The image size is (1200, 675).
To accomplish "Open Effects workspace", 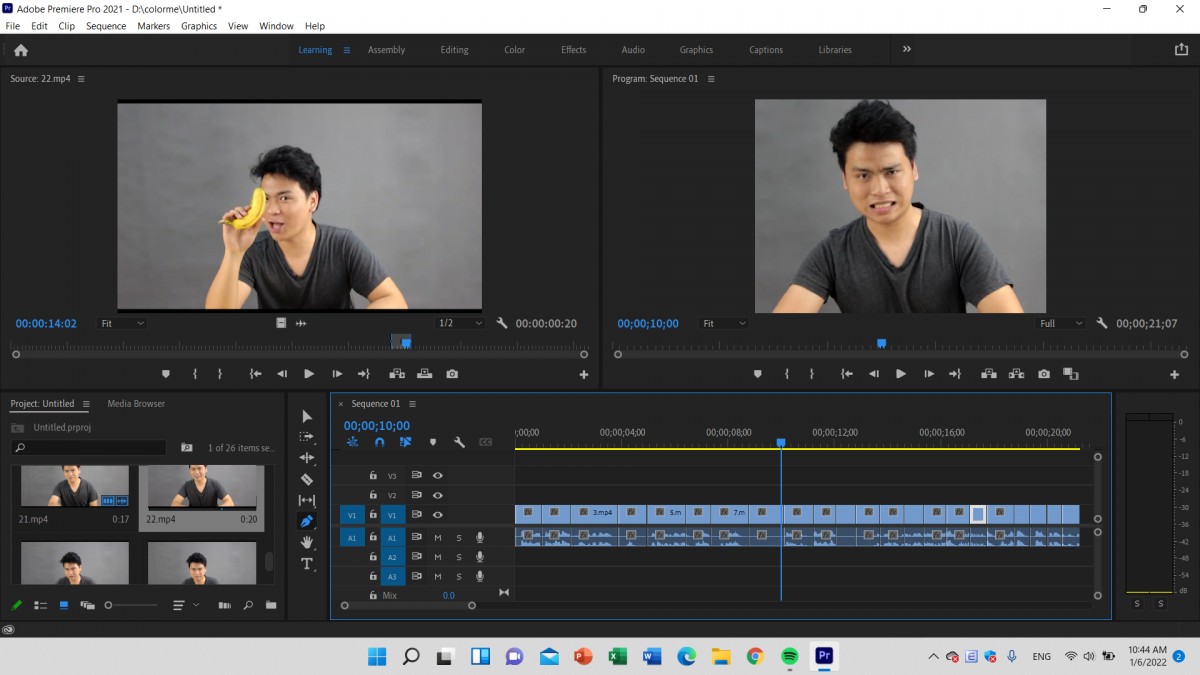I will pos(573,50).
